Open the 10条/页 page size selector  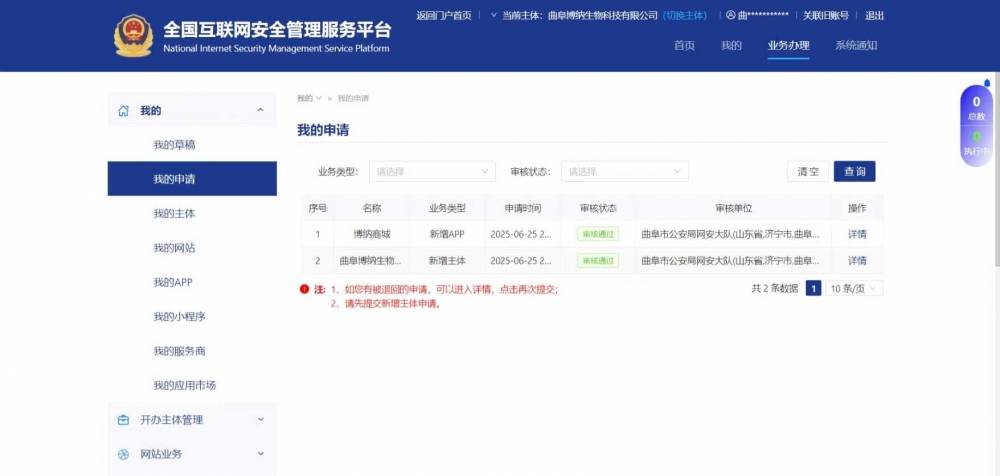[x=855, y=288]
